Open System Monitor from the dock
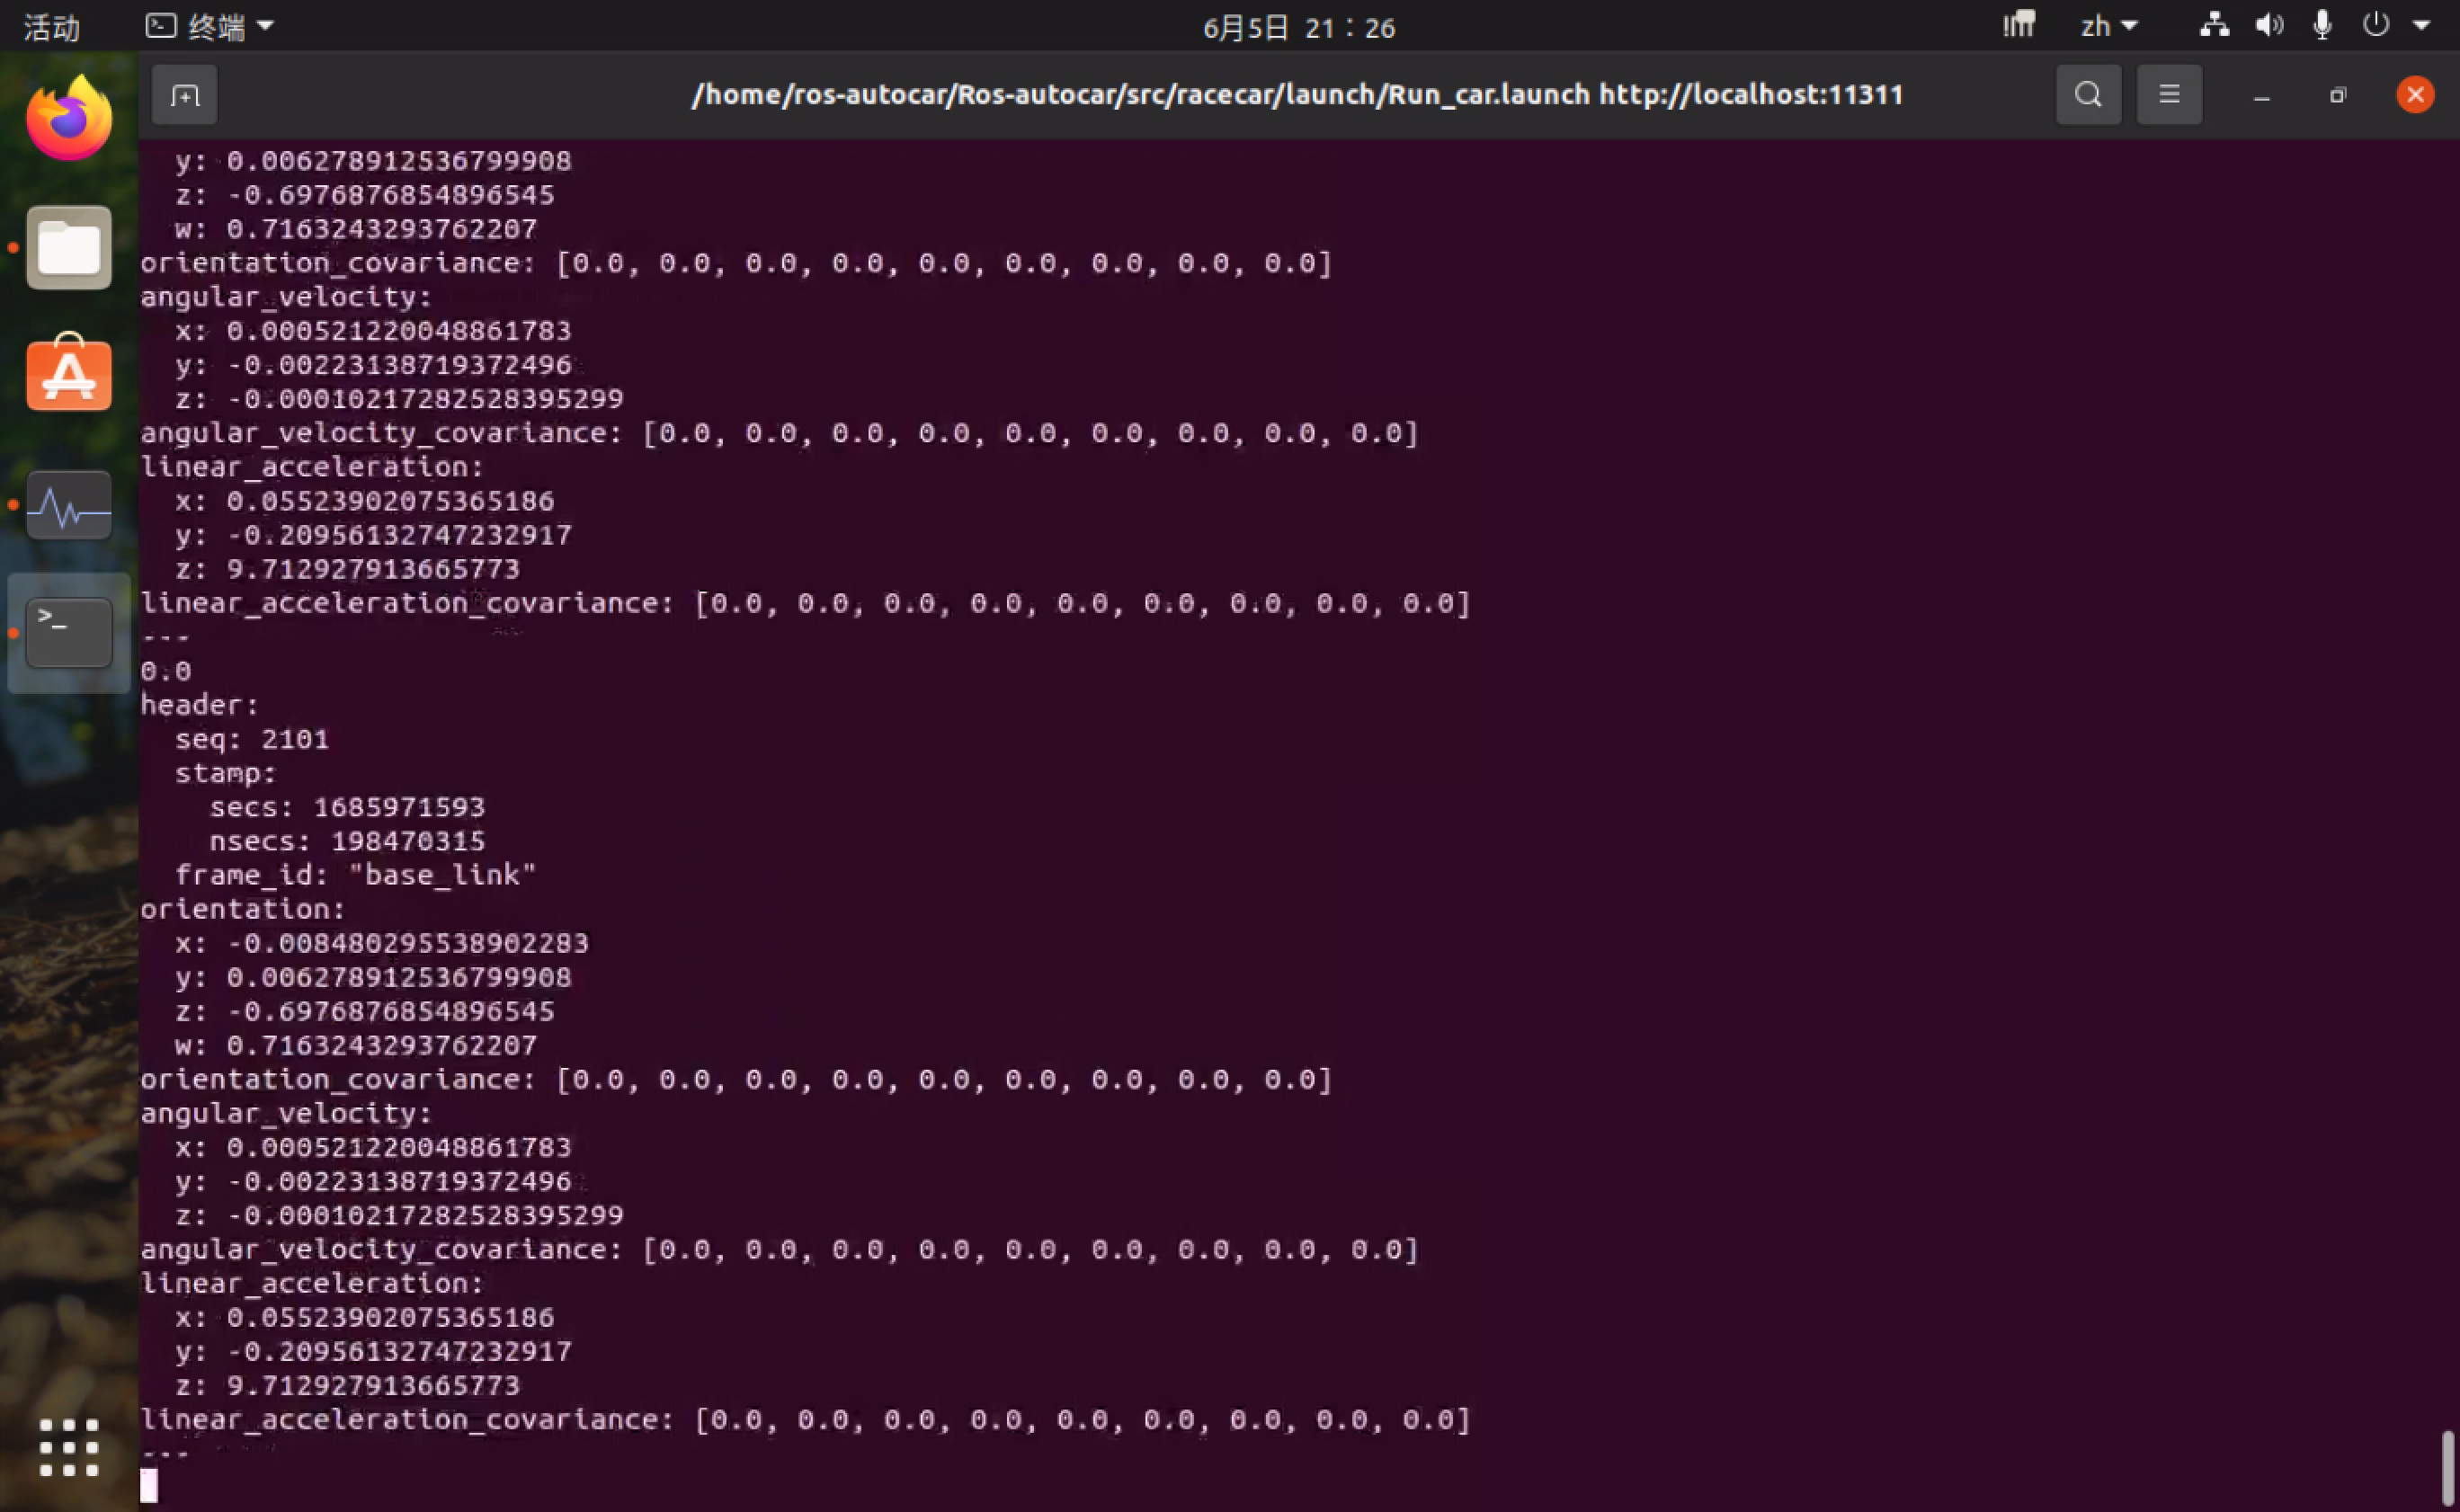The width and height of the screenshot is (2460, 1512). click(69, 505)
